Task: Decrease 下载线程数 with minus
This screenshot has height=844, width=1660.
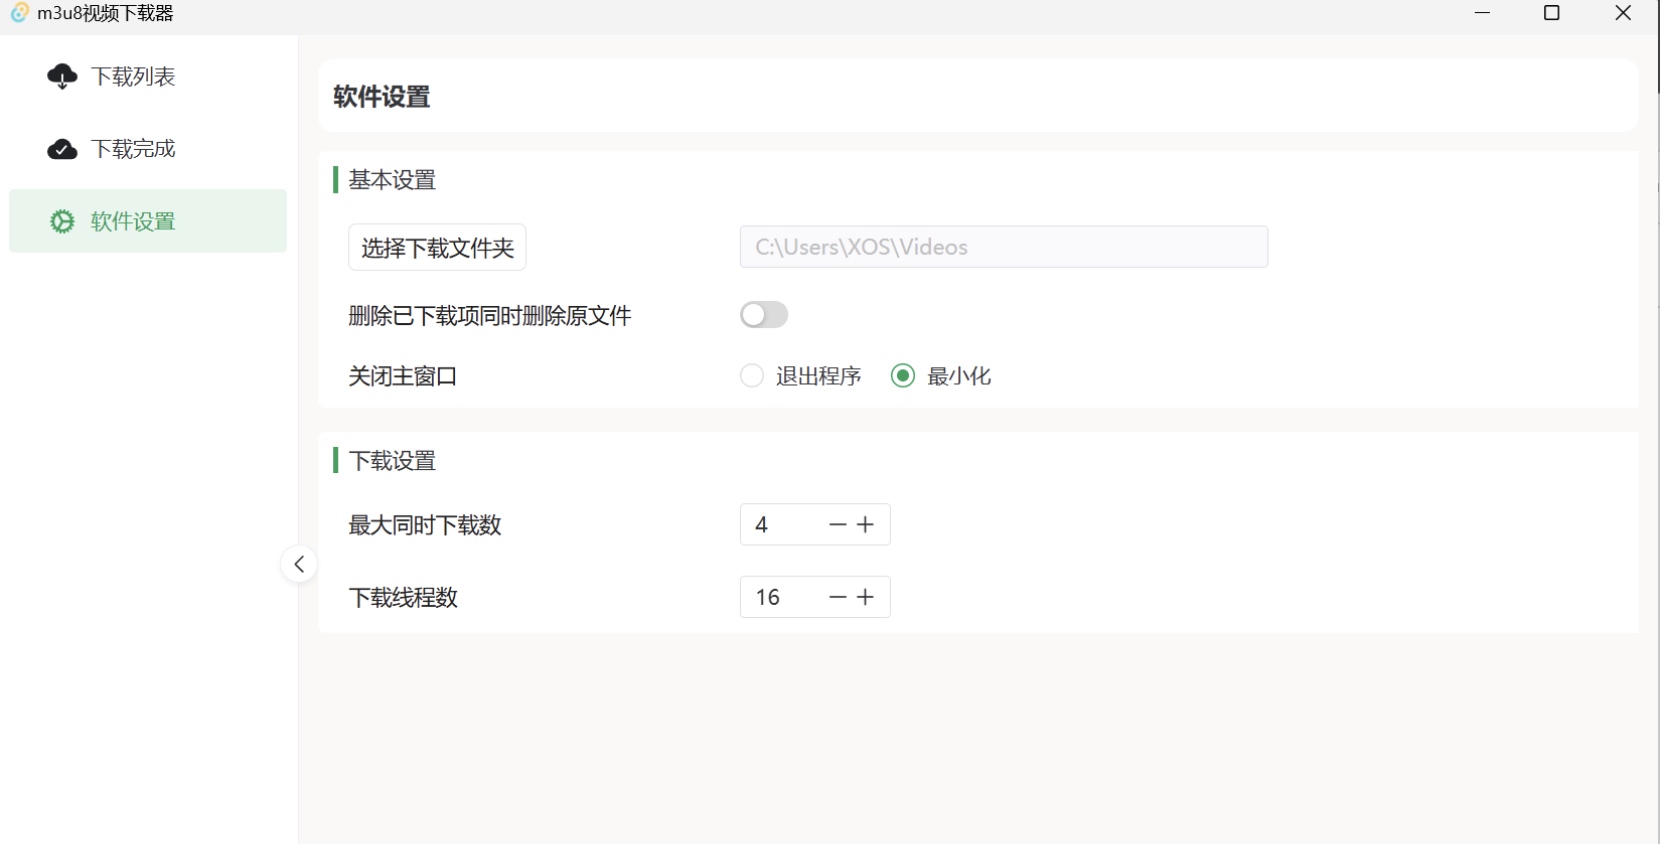Action: click(838, 597)
